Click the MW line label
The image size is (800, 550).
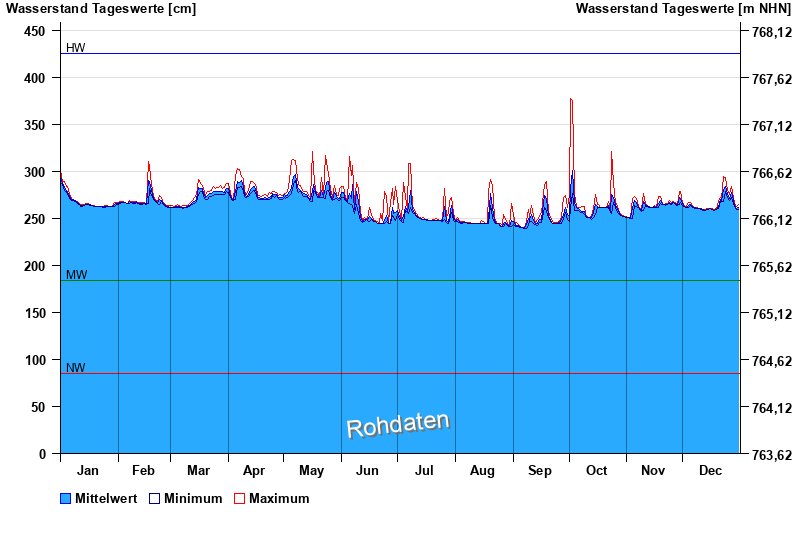(x=77, y=274)
